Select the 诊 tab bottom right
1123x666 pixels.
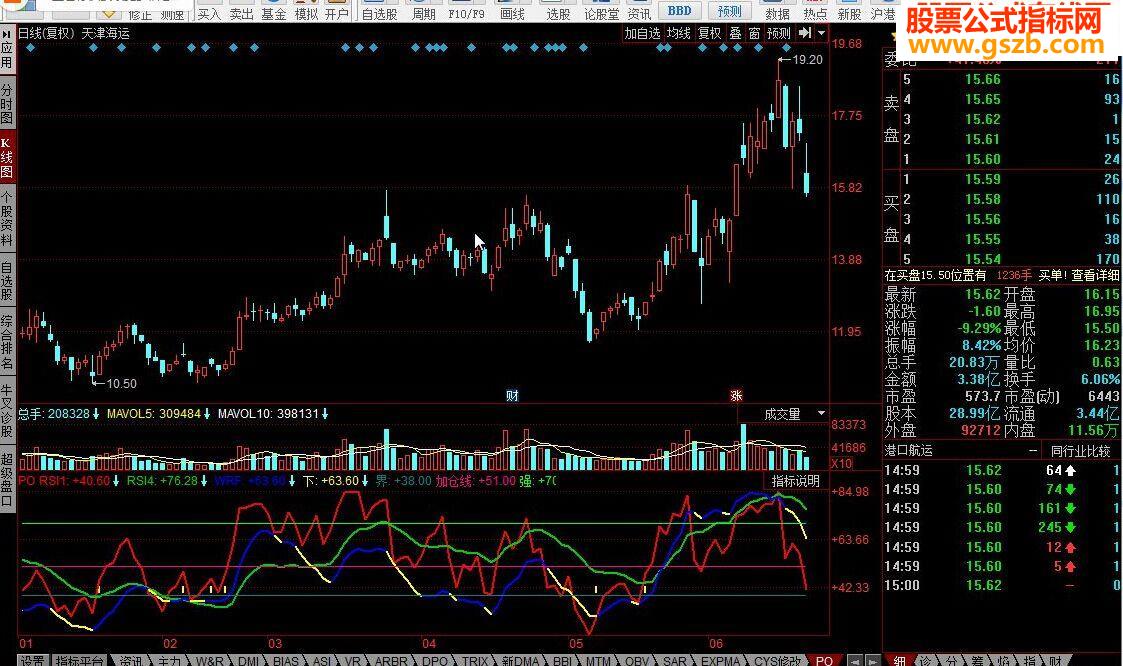pyautogui.click(x=925, y=660)
